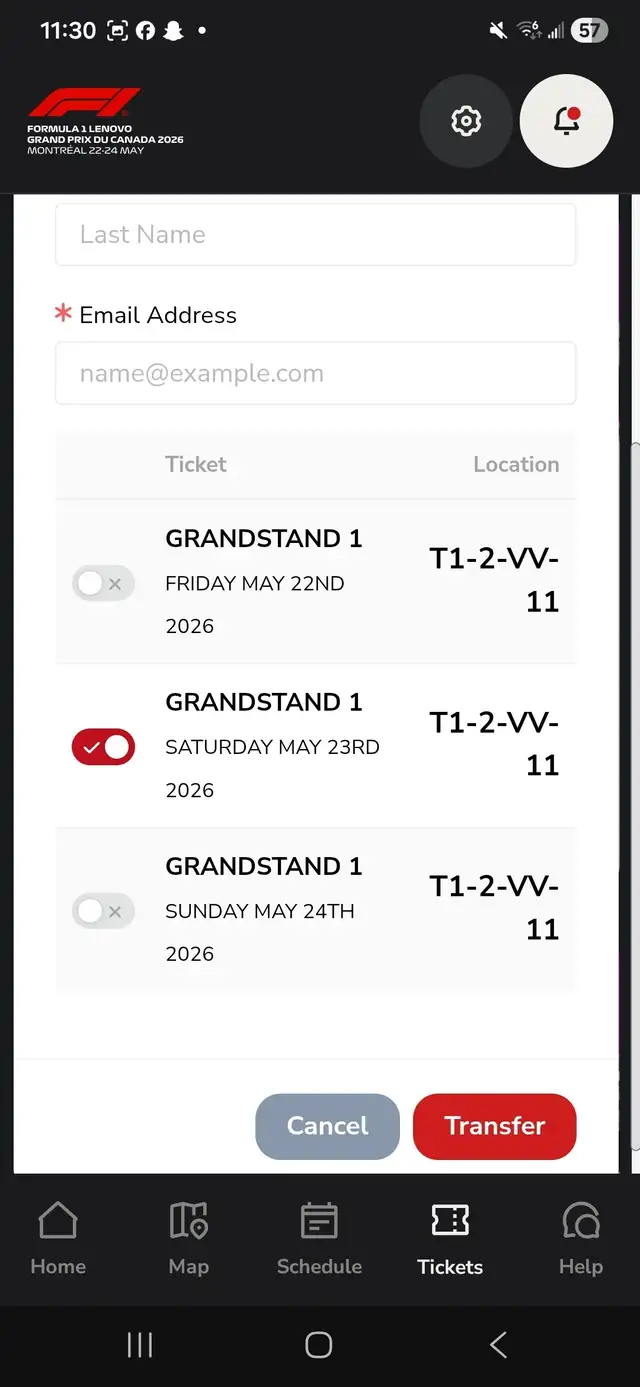The width and height of the screenshot is (640, 1387).
Task: Enable Friday May 22nd ticket toggle
Action: [103, 583]
